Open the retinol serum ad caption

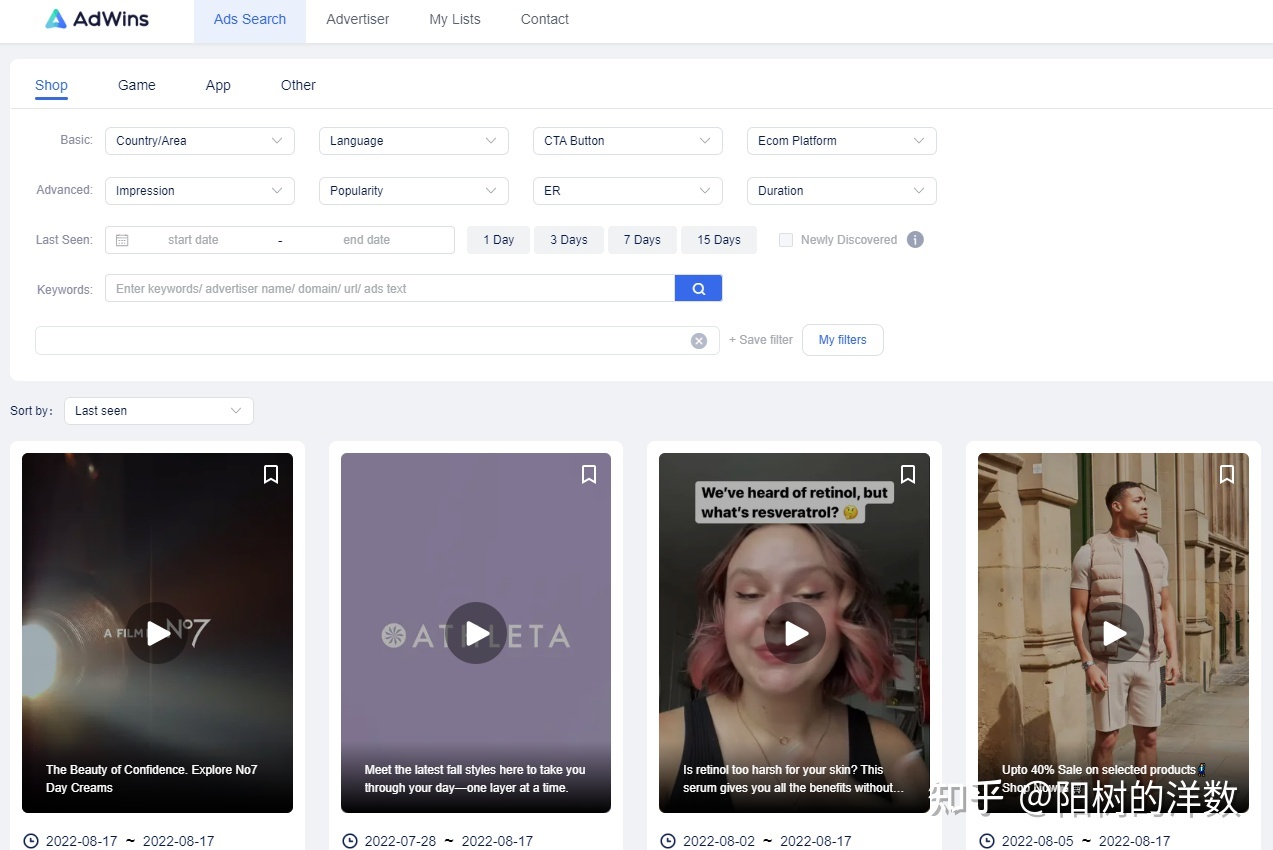793,779
